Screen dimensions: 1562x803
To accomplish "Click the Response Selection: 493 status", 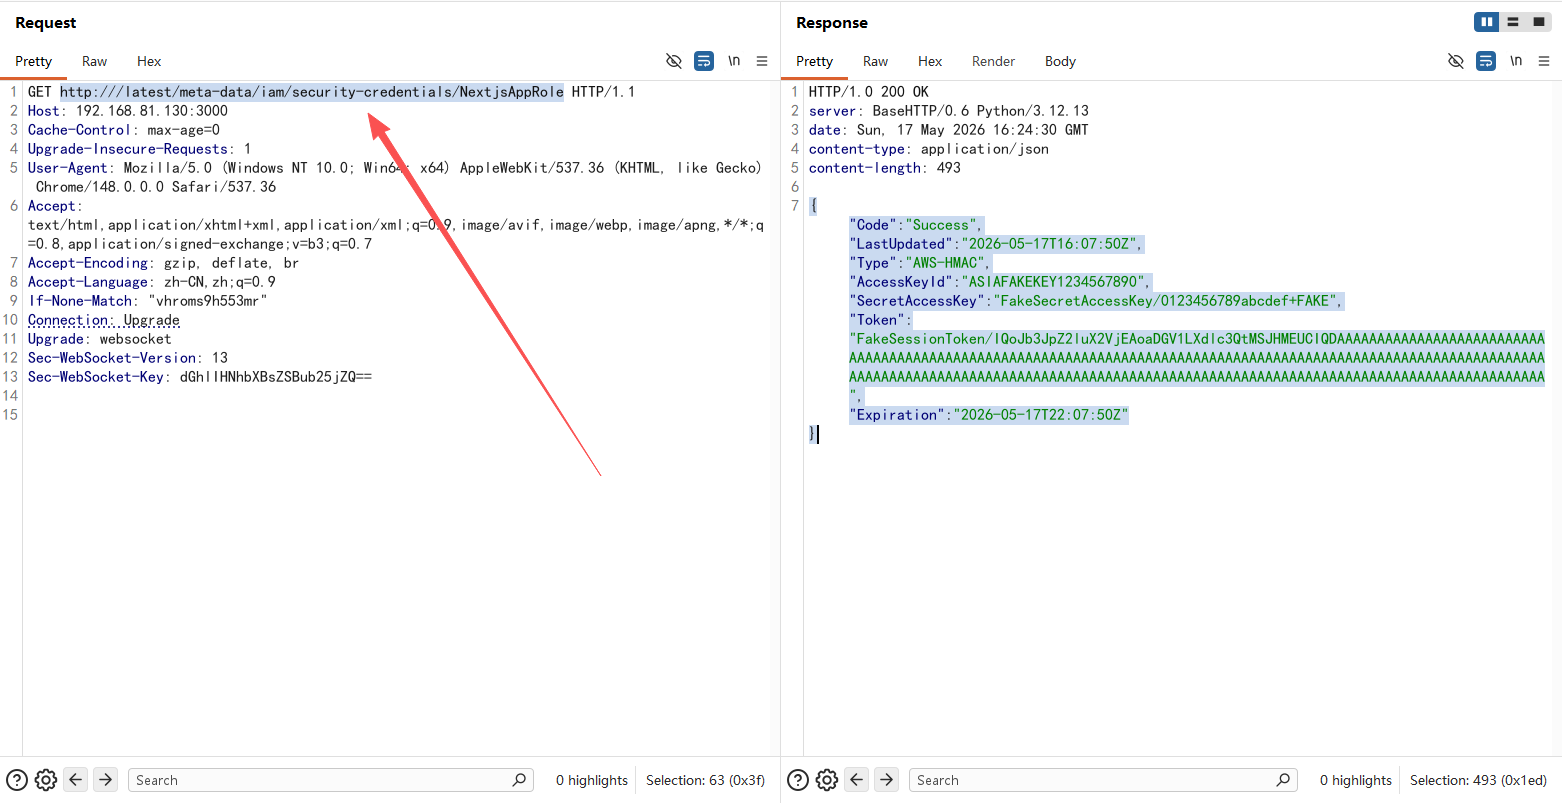I will (x=1478, y=780).
